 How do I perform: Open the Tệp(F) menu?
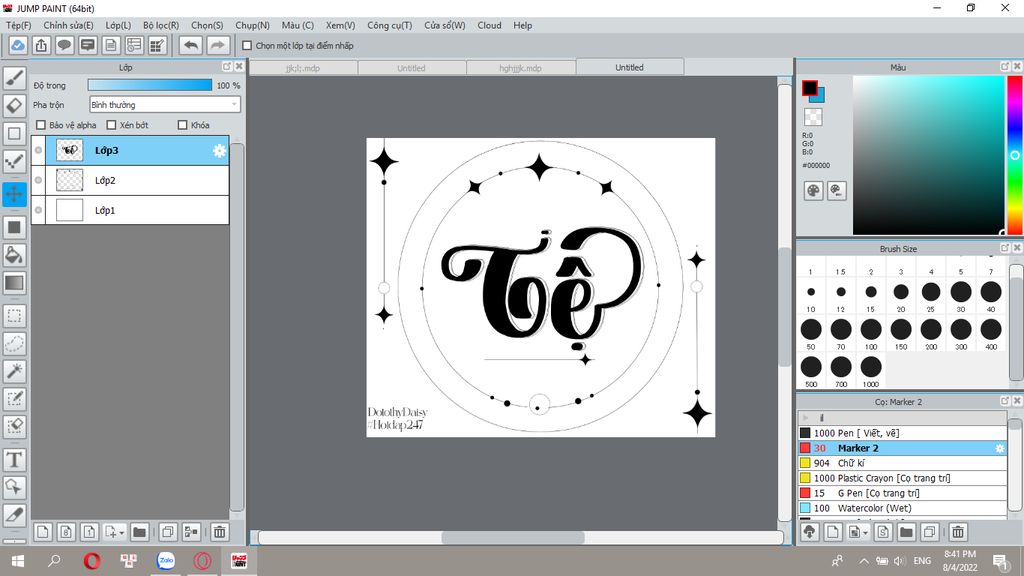[x=18, y=25]
